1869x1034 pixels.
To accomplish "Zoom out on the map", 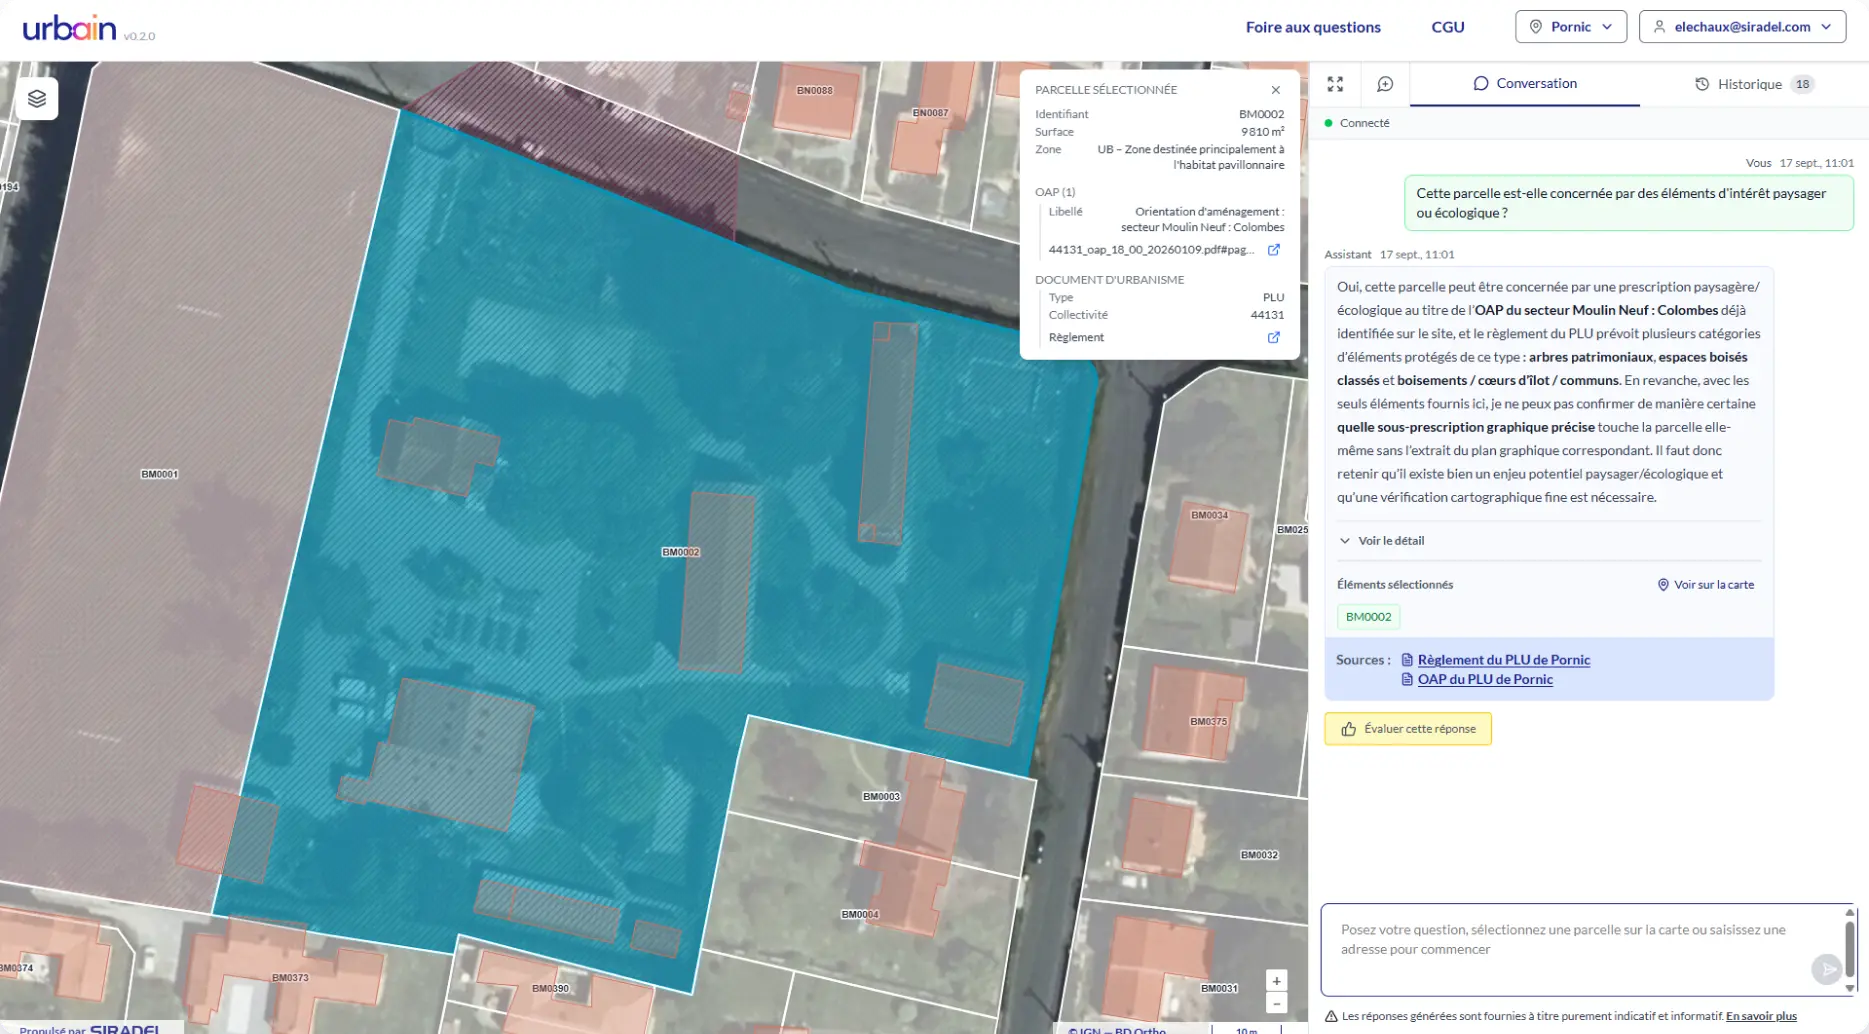I will 1276,1003.
